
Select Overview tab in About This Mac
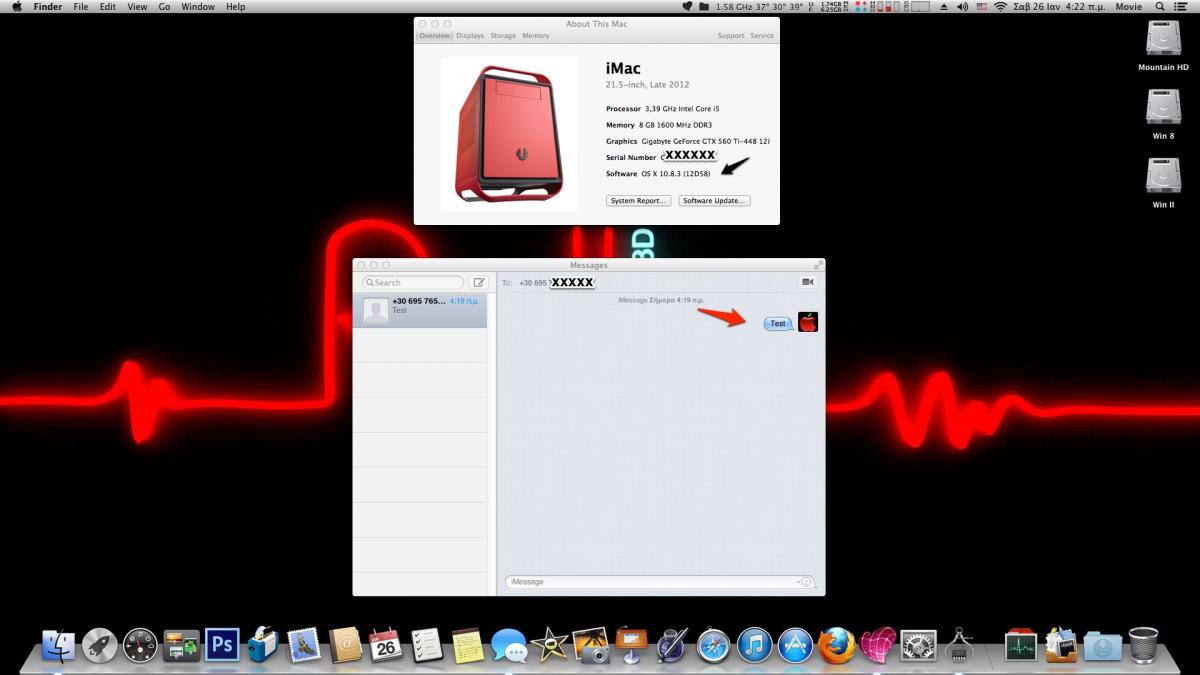click(434, 36)
